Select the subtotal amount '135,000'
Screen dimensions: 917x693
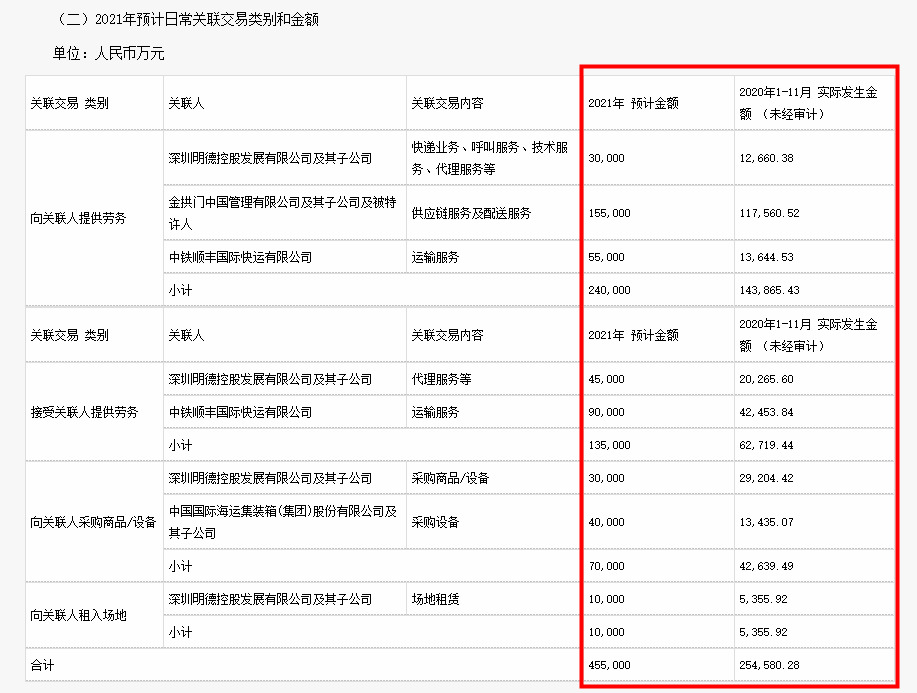609,445
